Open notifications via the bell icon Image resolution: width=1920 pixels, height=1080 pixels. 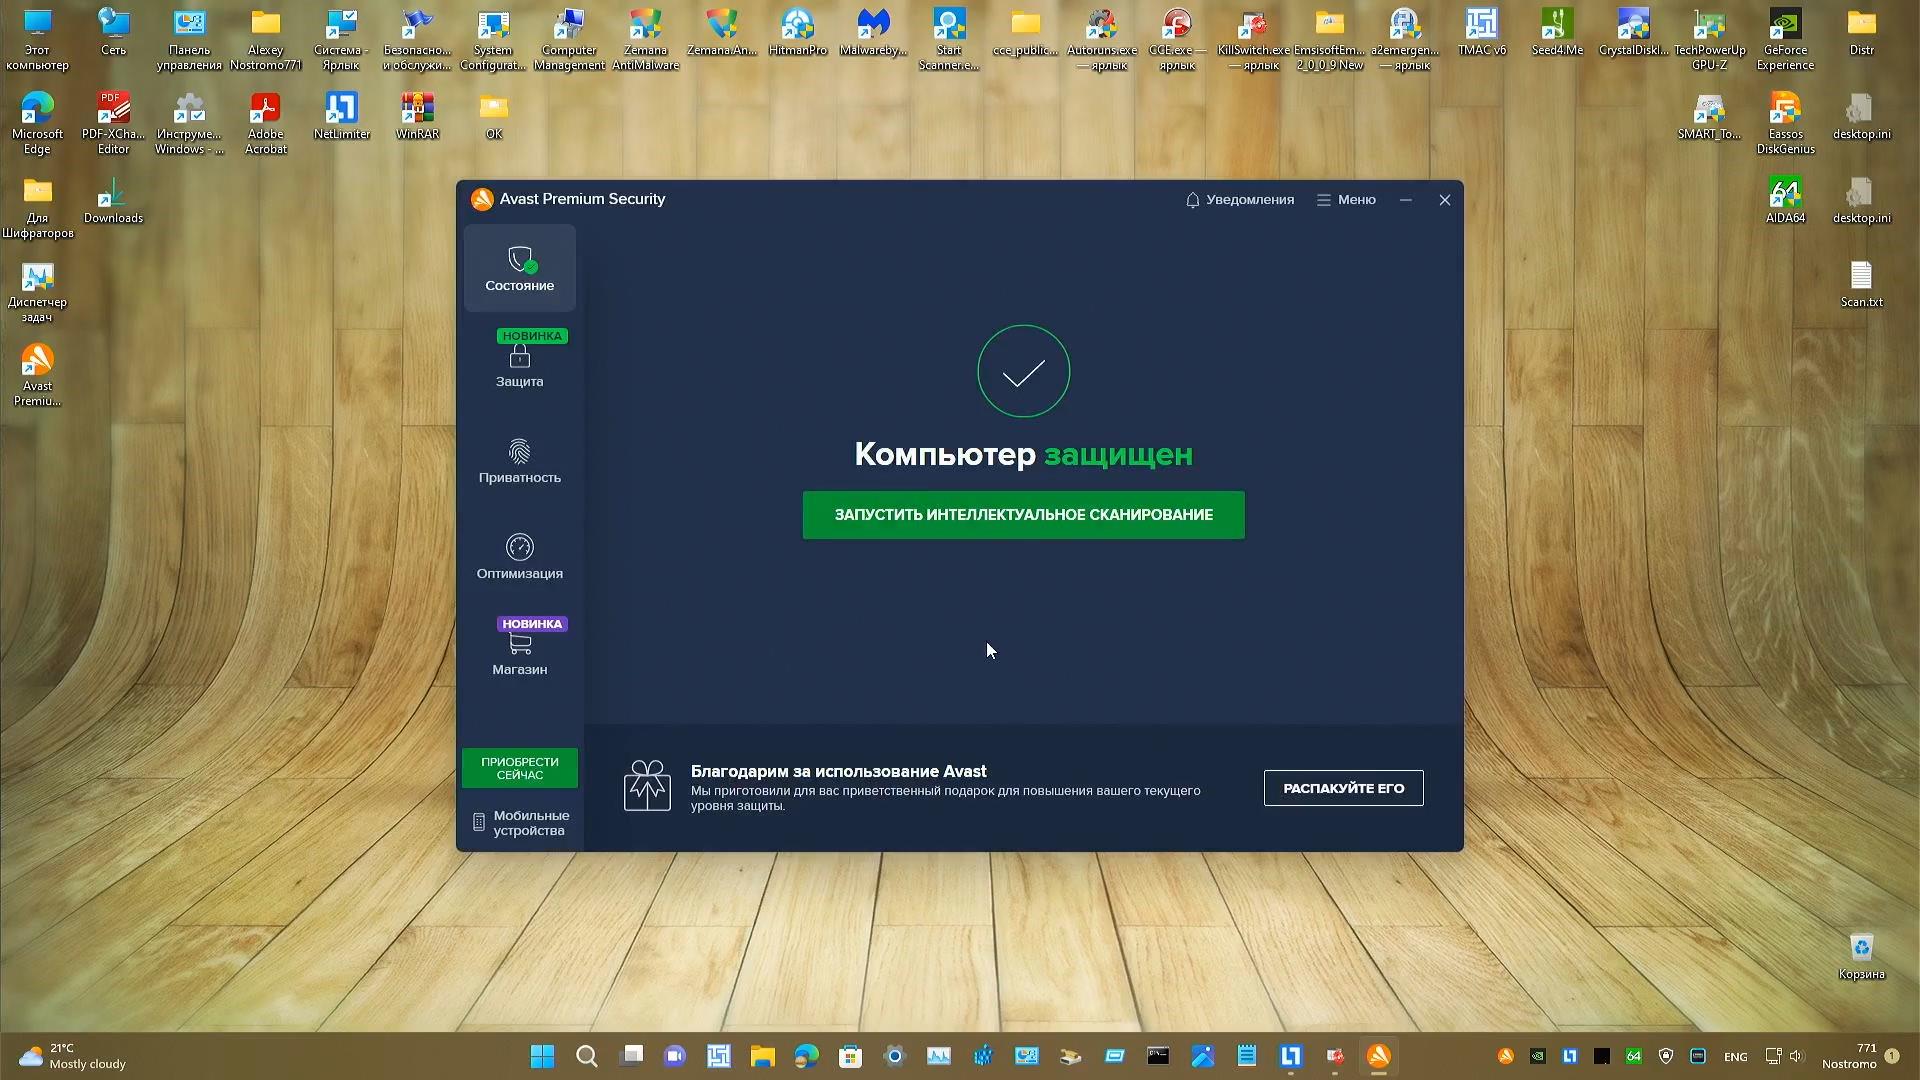coord(1192,199)
